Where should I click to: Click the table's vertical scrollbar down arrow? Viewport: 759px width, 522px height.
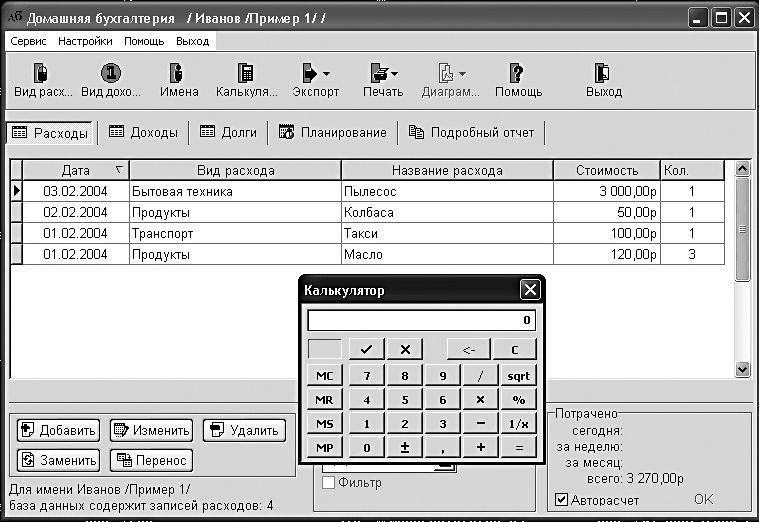pyautogui.click(x=742, y=369)
